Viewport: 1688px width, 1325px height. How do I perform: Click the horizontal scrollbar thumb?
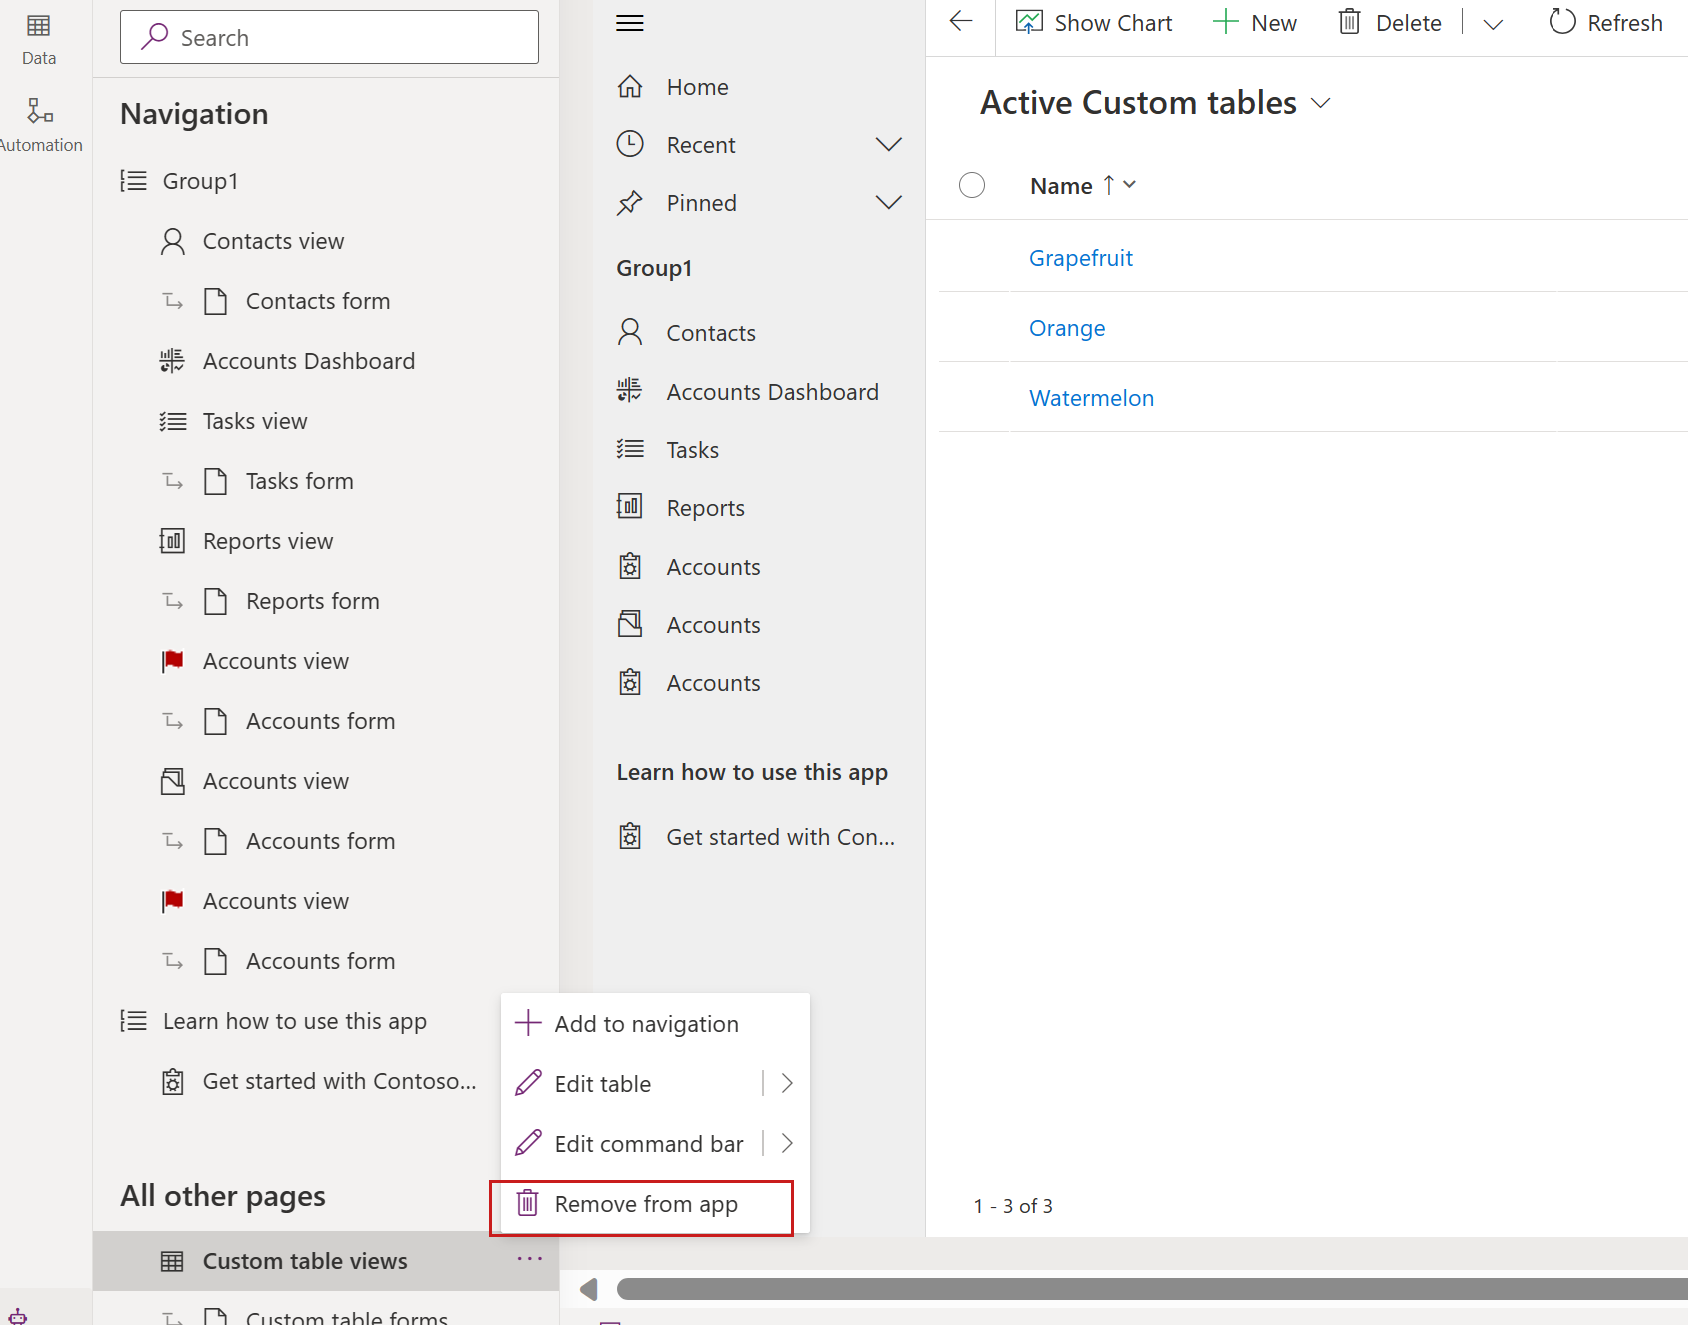point(1152,1290)
